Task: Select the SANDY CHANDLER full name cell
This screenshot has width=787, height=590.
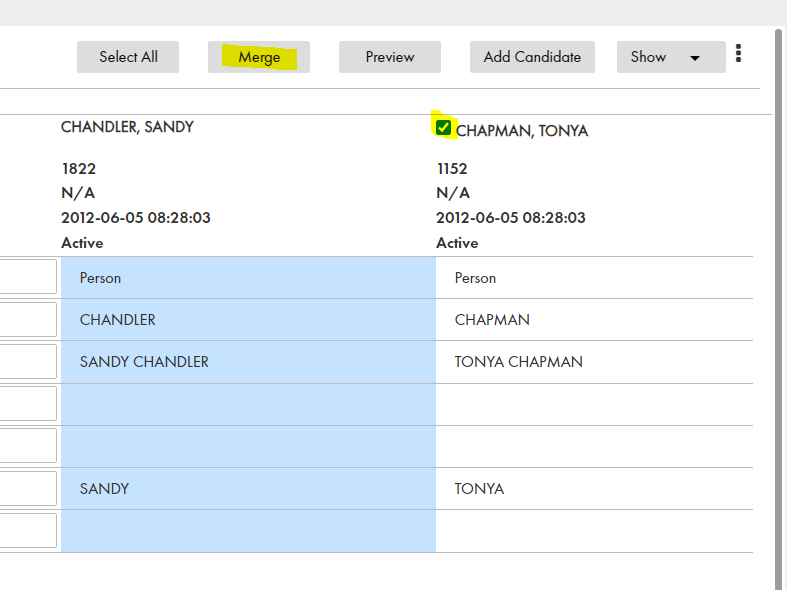Action: coord(248,362)
